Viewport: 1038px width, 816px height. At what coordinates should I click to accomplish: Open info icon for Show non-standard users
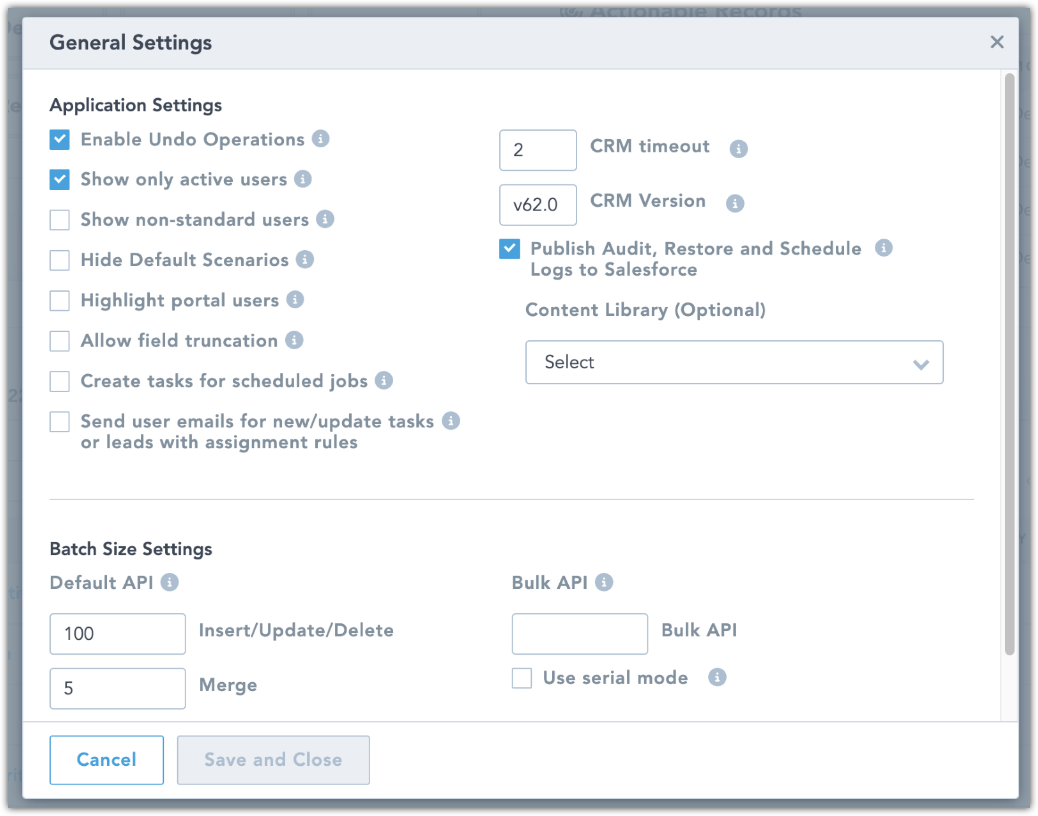(x=325, y=219)
